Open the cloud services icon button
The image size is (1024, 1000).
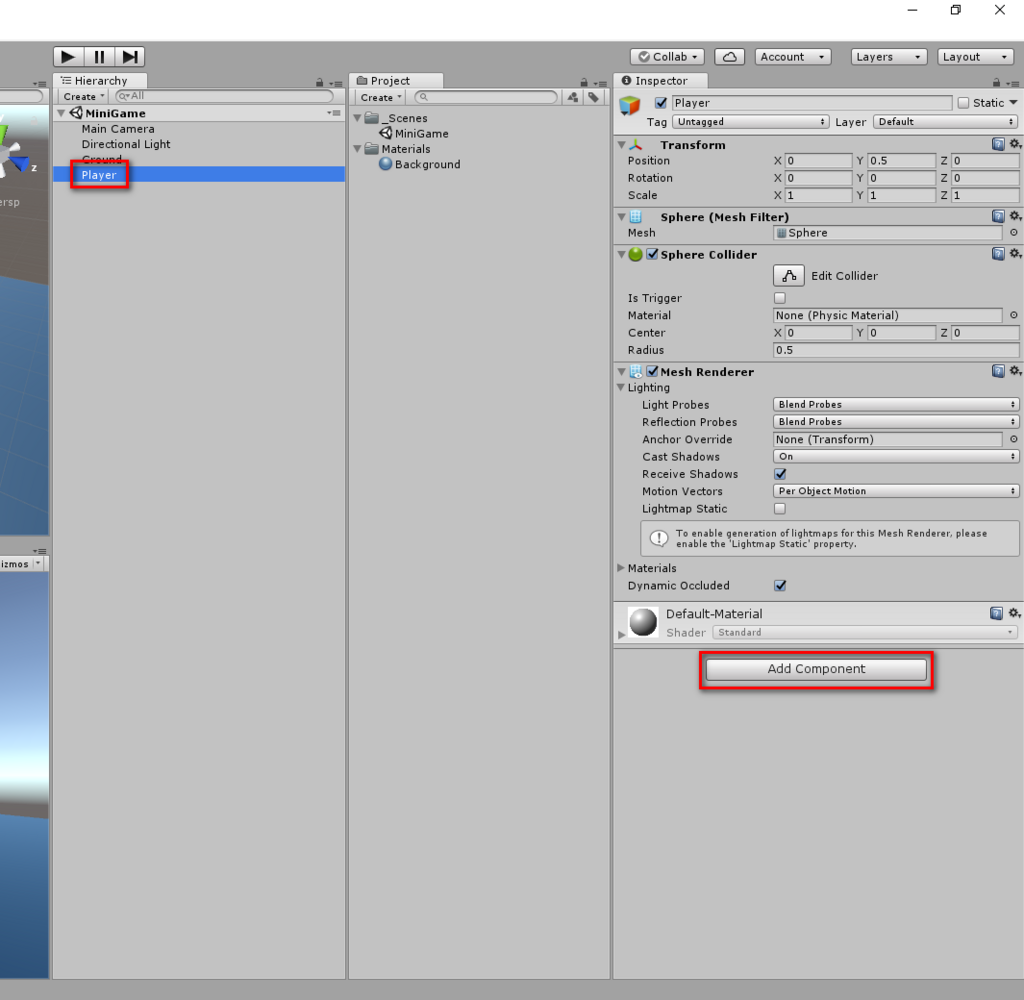click(x=729, y=57)
